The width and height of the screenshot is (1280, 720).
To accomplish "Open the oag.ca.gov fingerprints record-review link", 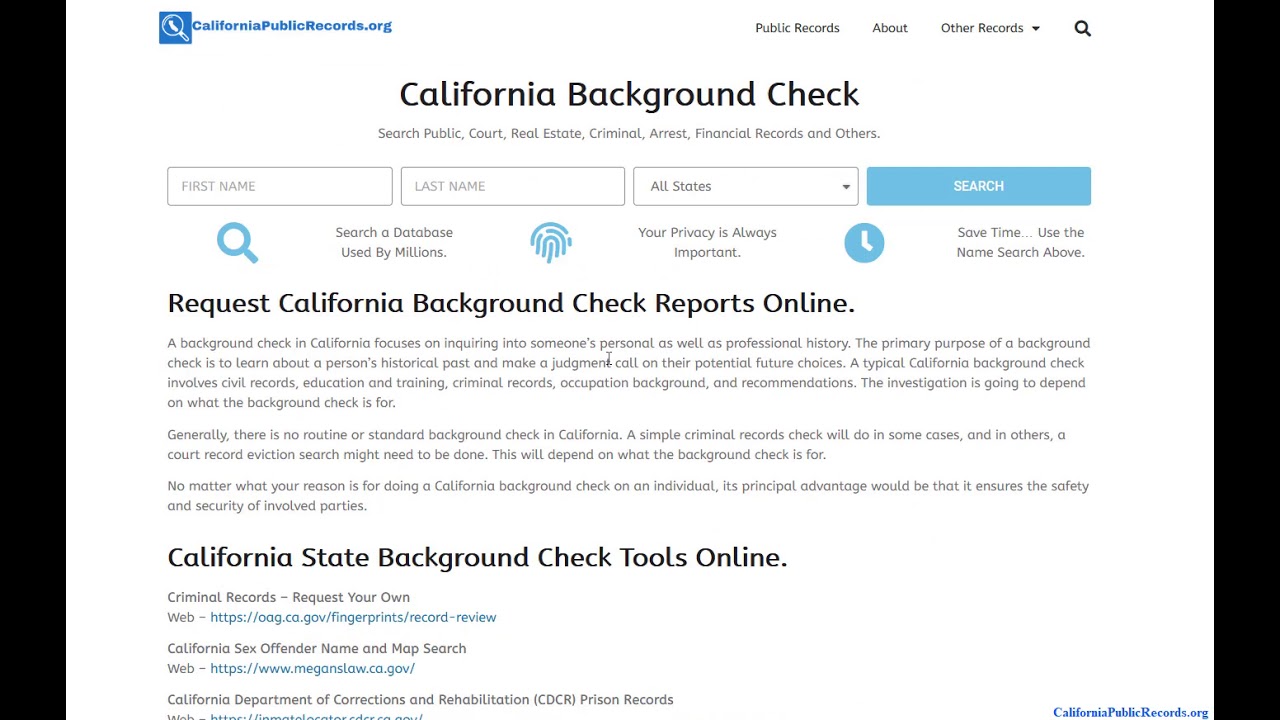I will pos(353,617).
